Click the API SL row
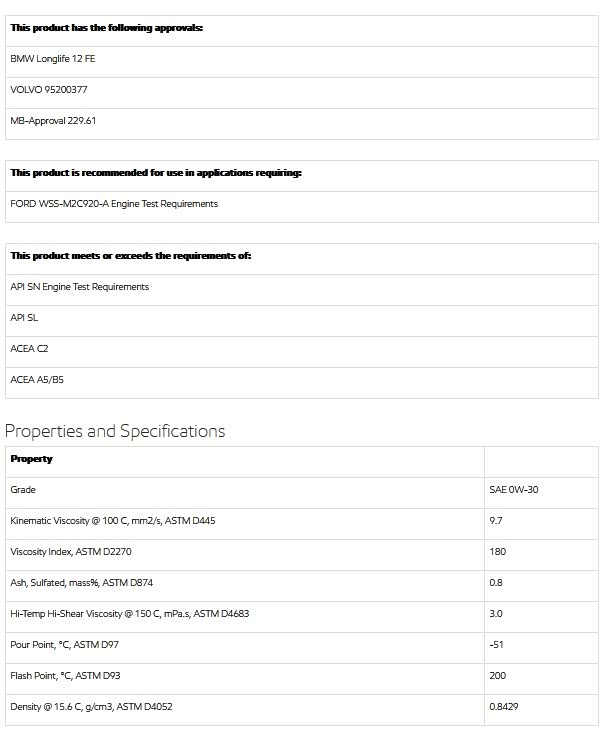This screenshot has width=610, height=733. tap(25, 318)
